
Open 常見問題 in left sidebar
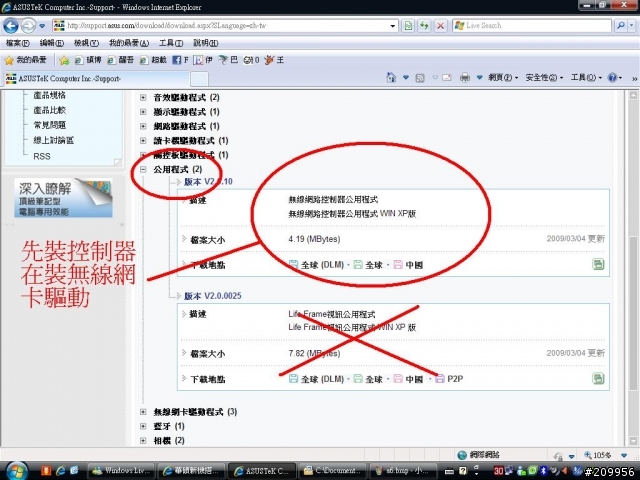[x=49, y=125]
